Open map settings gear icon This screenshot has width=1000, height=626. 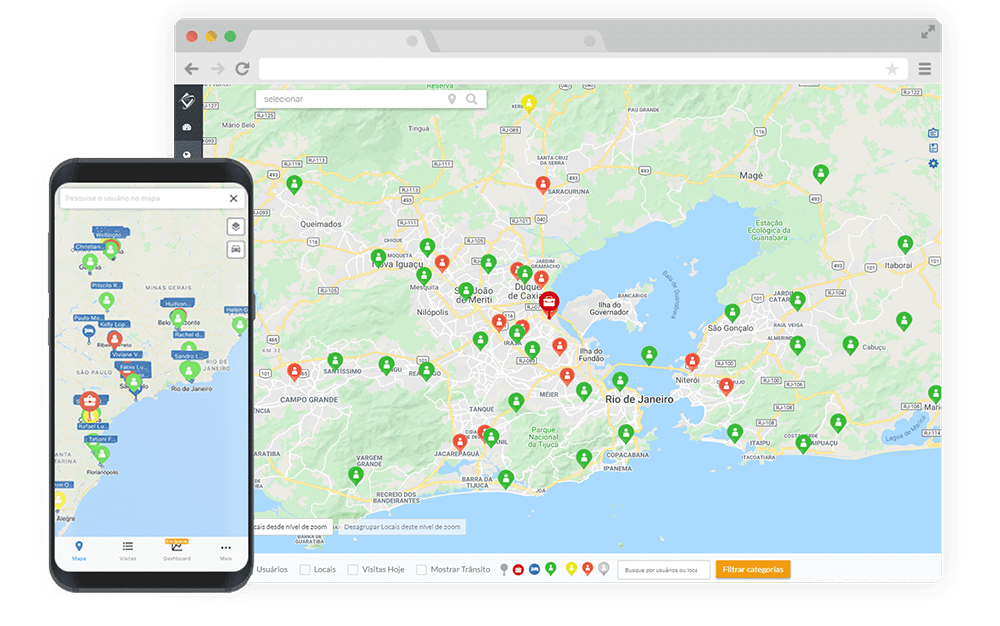(x=933, y=164)
